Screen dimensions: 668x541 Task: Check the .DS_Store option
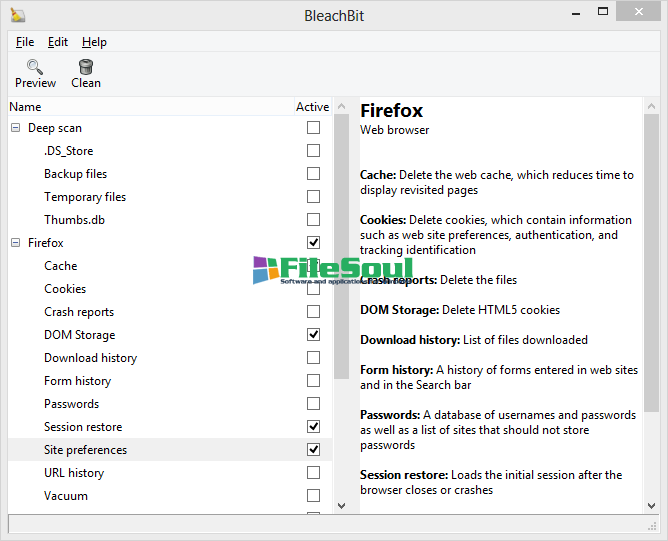313,150
